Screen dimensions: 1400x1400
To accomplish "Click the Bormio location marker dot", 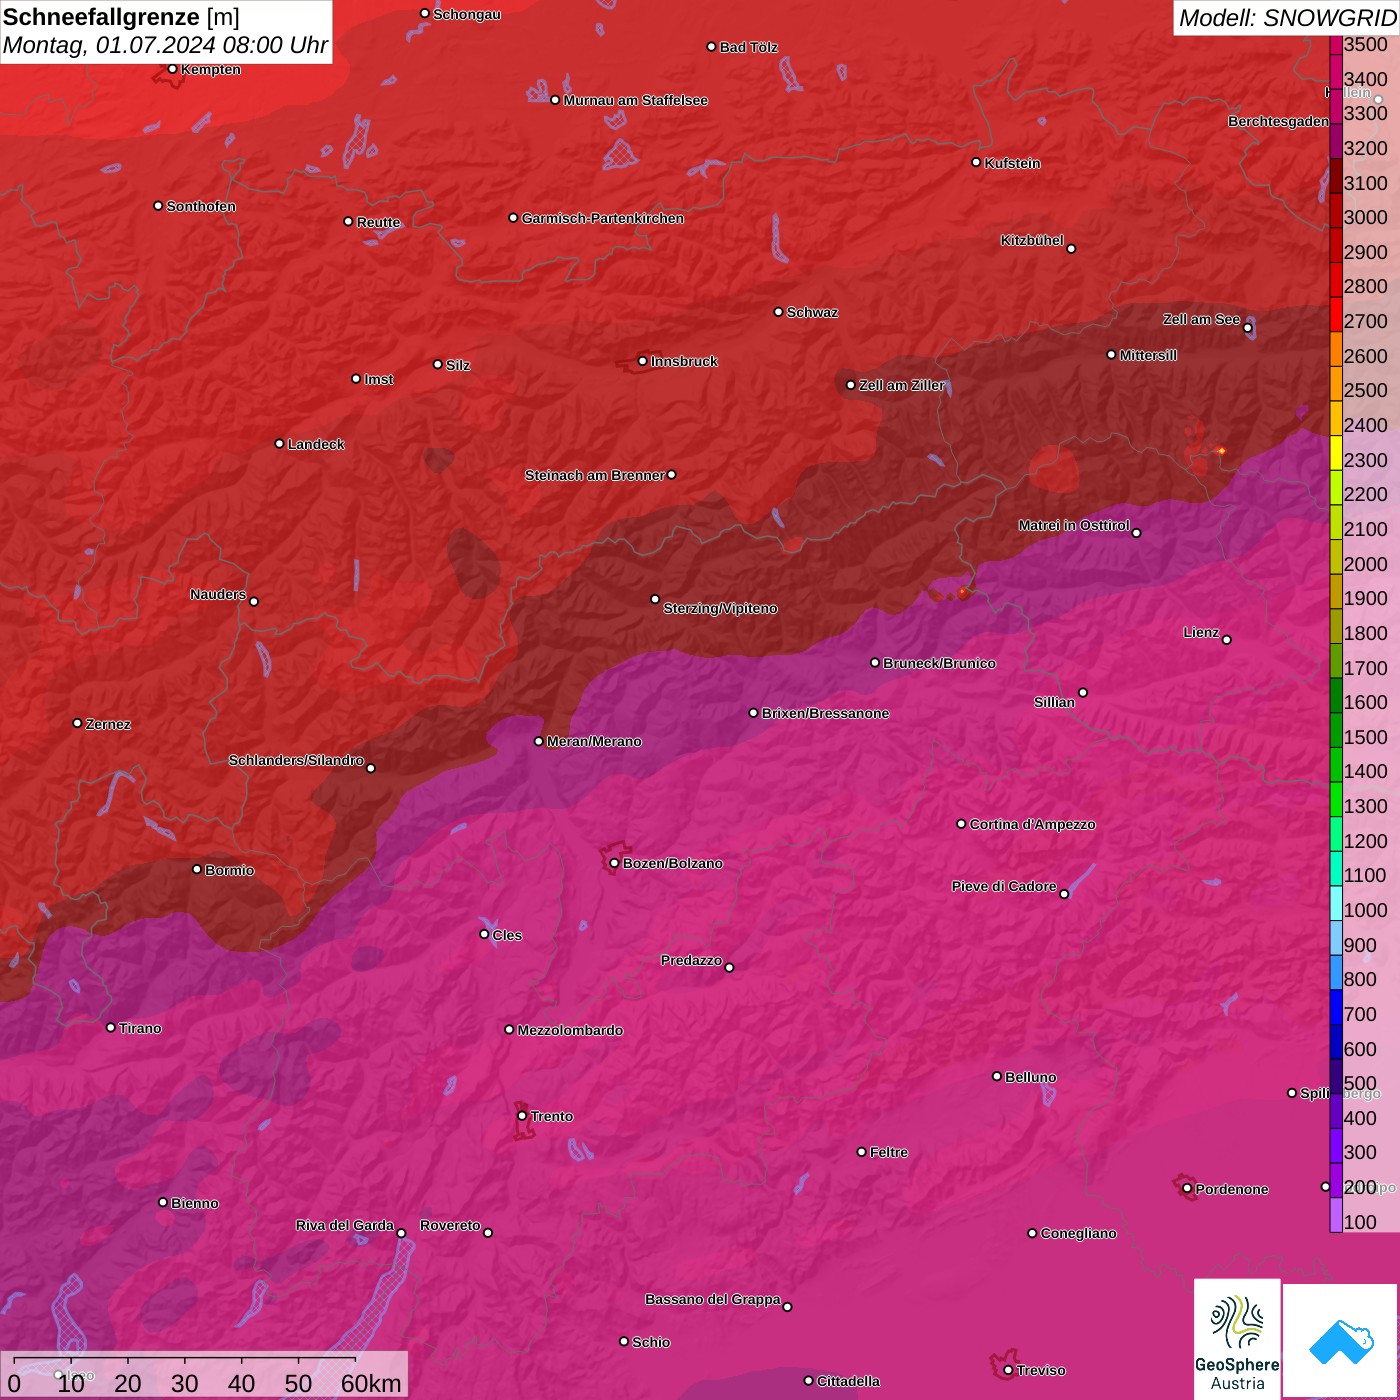I will (x=197, y=869).
